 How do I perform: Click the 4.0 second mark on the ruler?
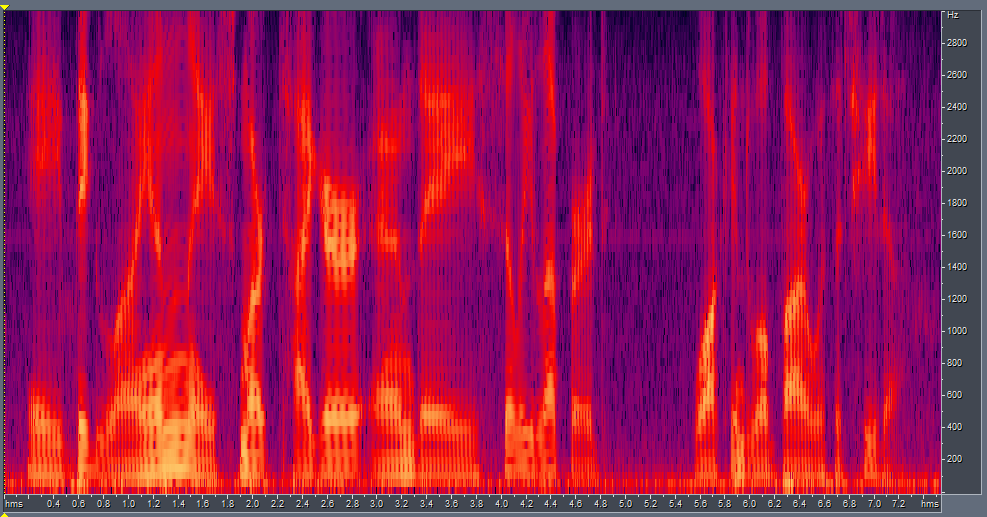coord(501,504)
